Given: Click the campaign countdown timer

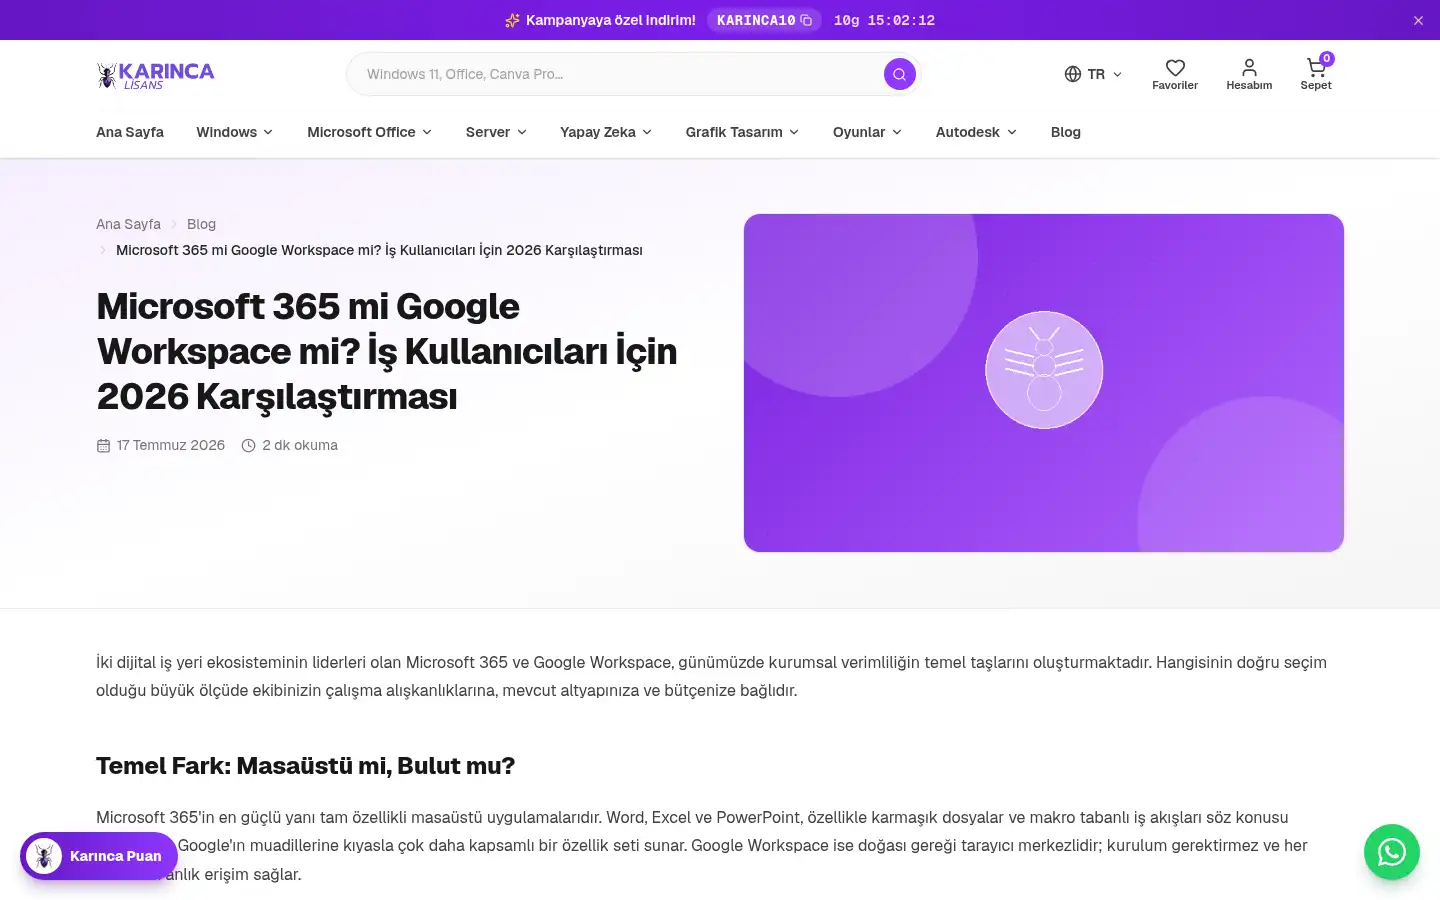Looking at the screenshot, I should [884, 20].
